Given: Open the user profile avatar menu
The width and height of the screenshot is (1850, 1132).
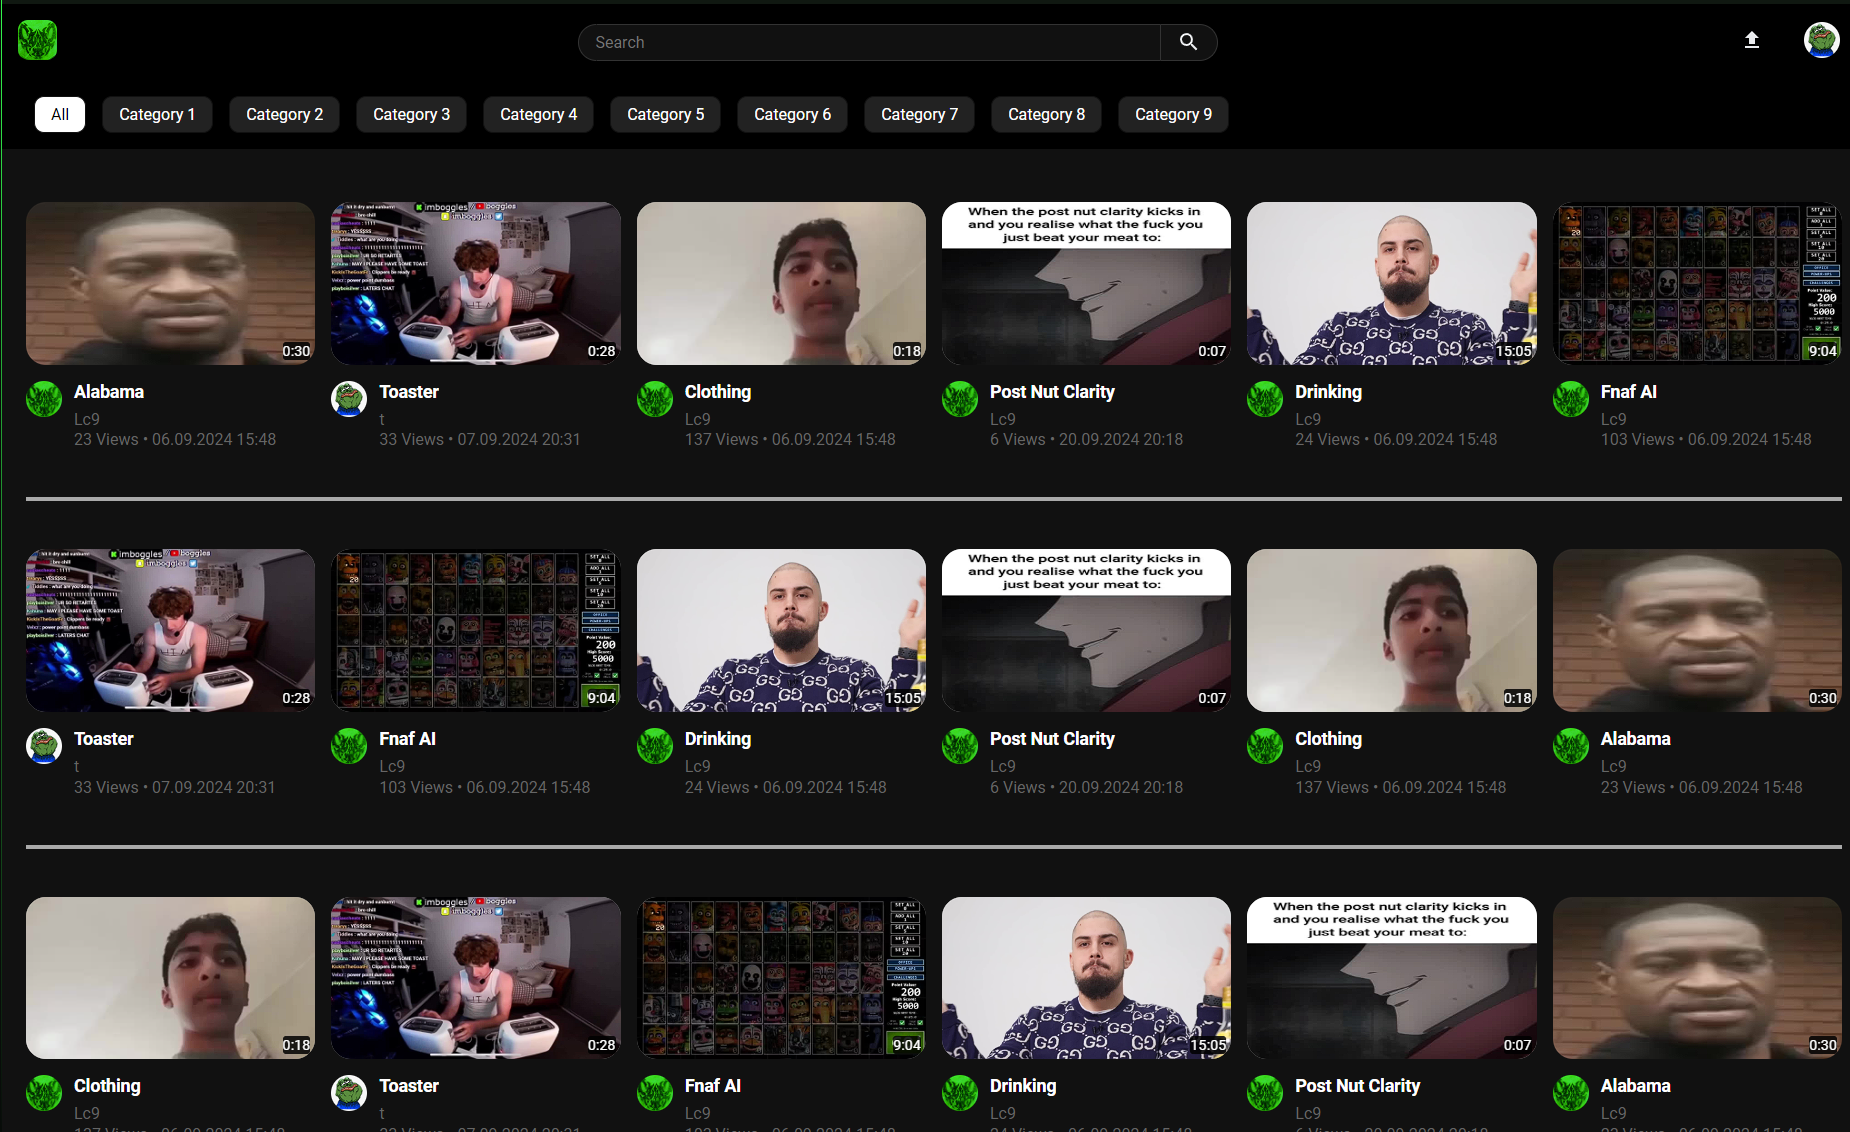Looking at the screenshot, I should point(1821,41).
